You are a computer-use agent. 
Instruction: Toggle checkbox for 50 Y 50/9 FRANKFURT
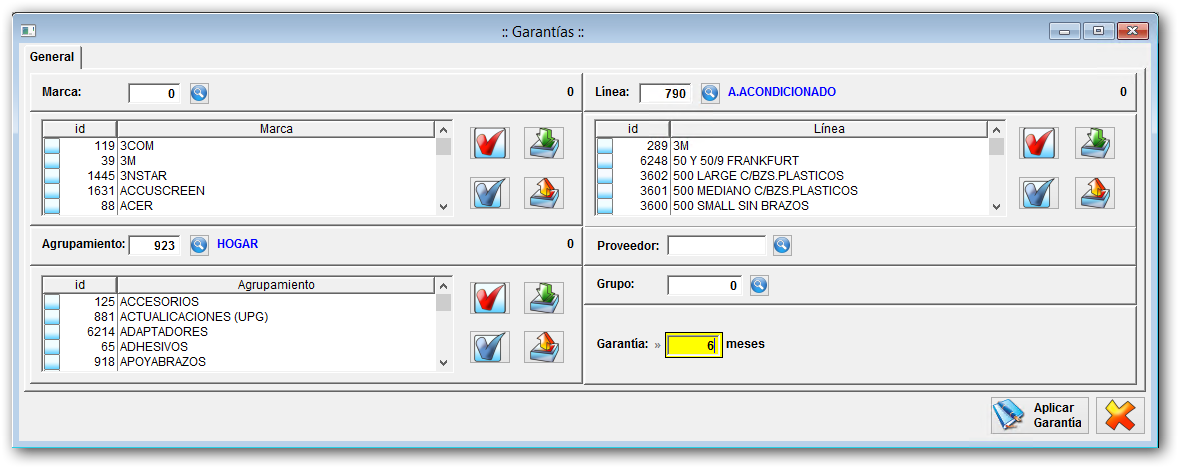[605, 161]
